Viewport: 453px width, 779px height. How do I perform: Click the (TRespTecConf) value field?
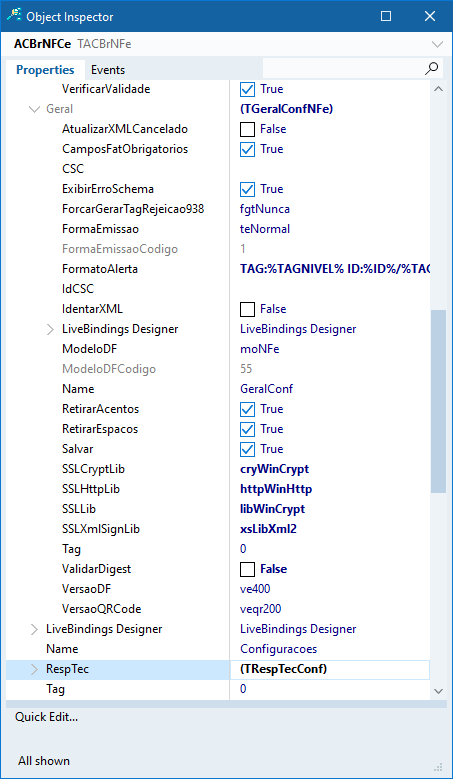click(x=330, y=670)
